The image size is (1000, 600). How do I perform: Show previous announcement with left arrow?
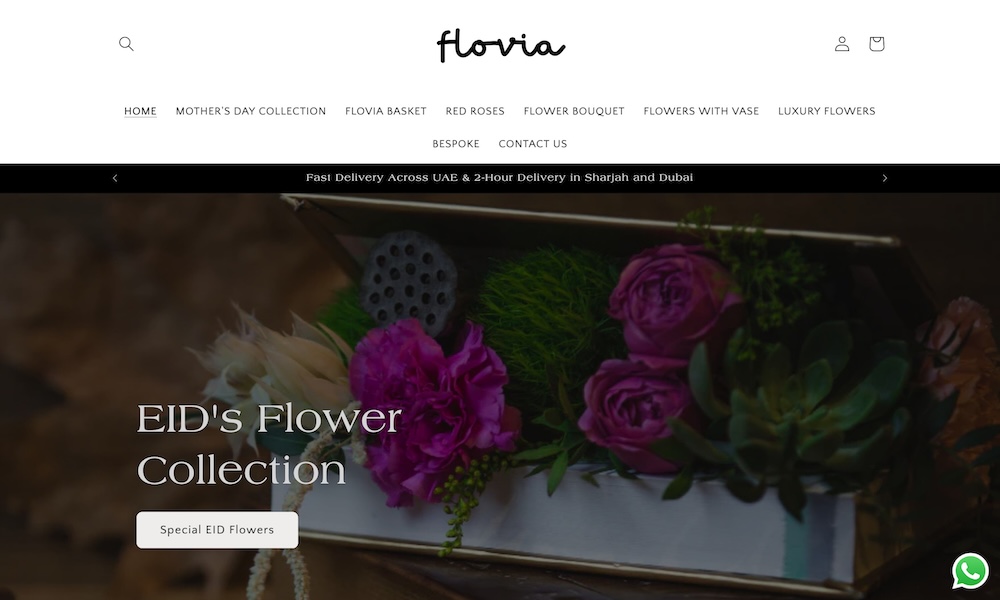click(115, 178)
